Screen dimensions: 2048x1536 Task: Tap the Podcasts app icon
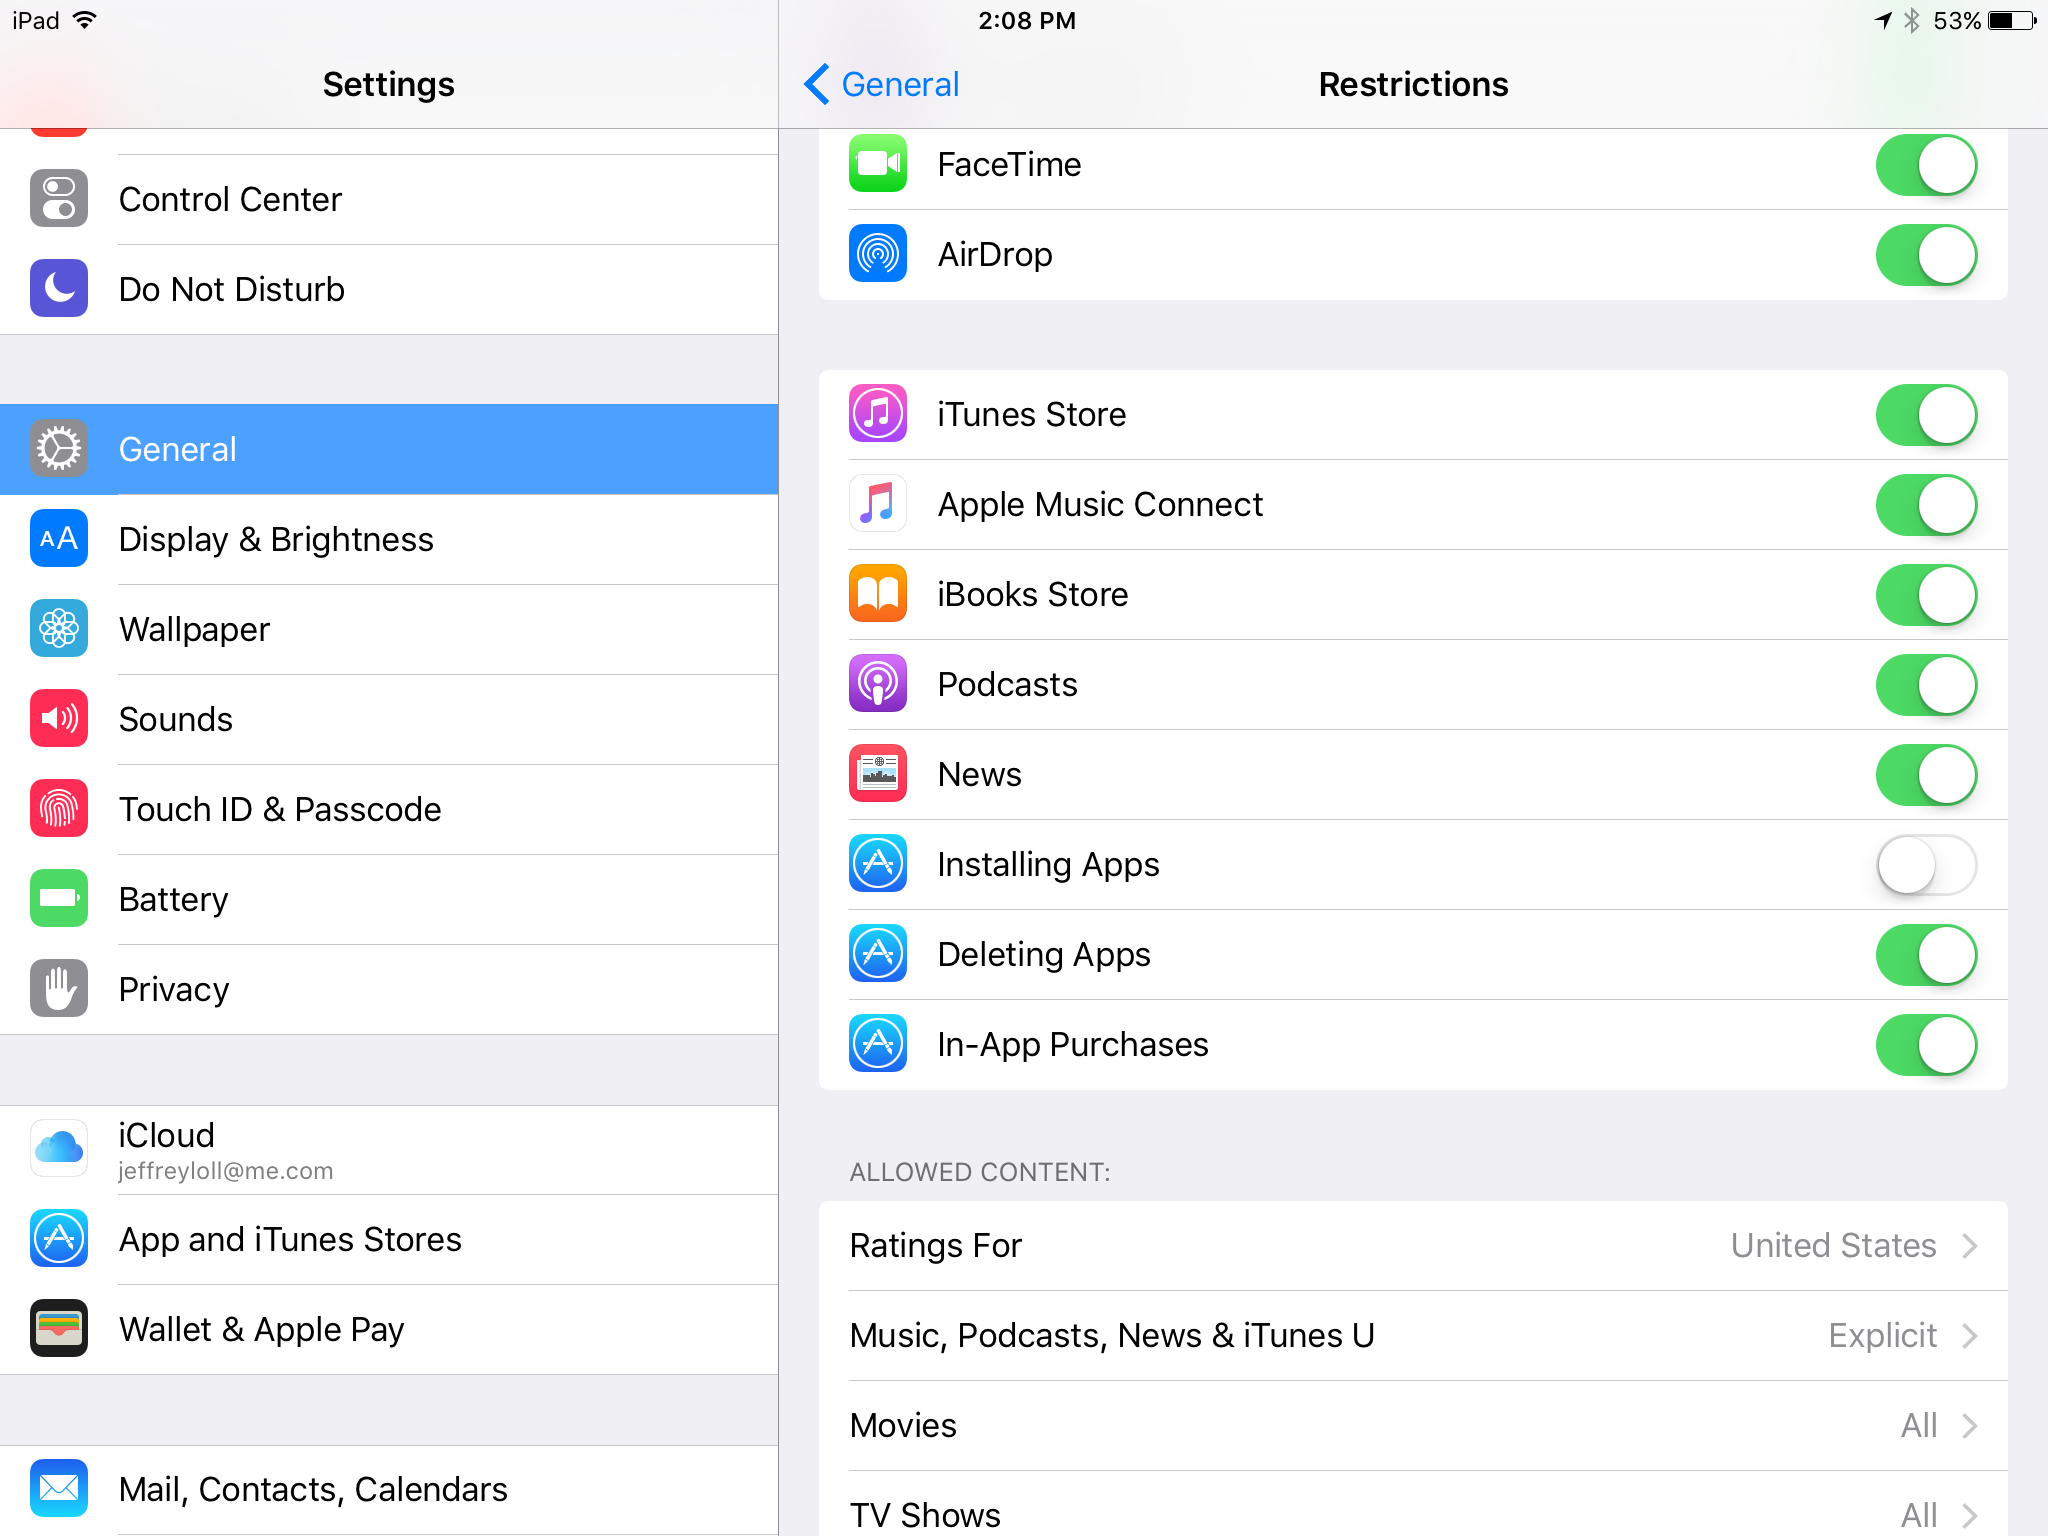(878, 684)
